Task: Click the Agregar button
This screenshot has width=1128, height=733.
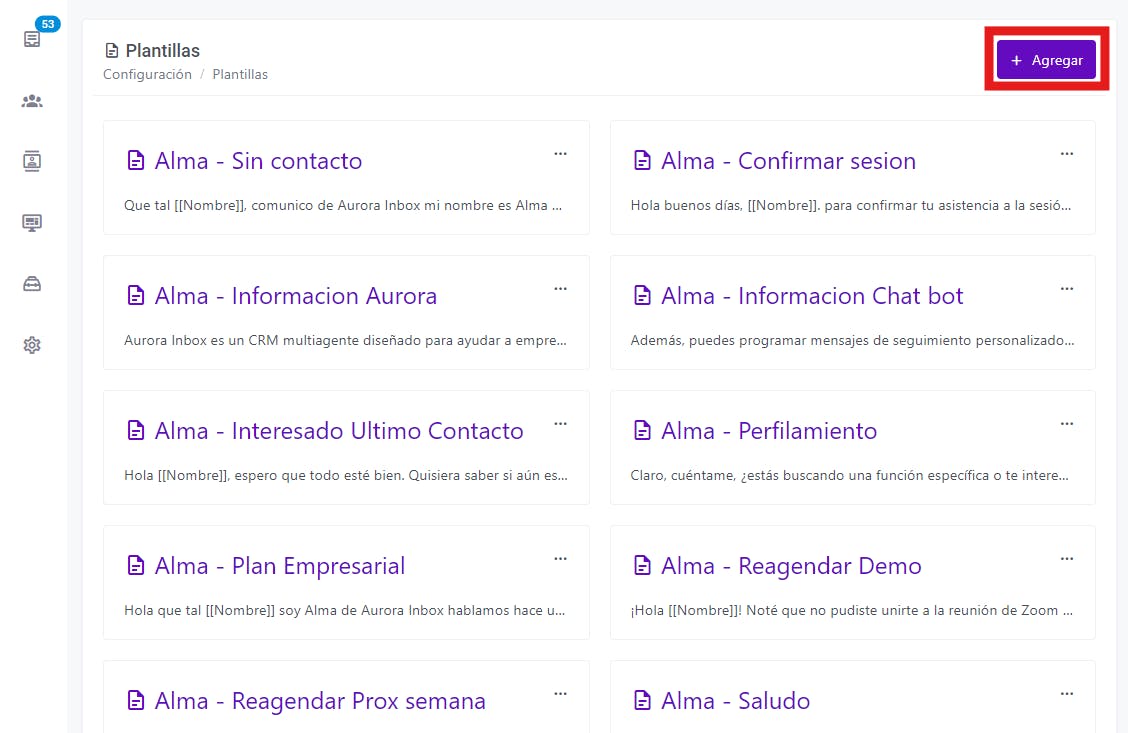Action: (x=1046, y=60)
